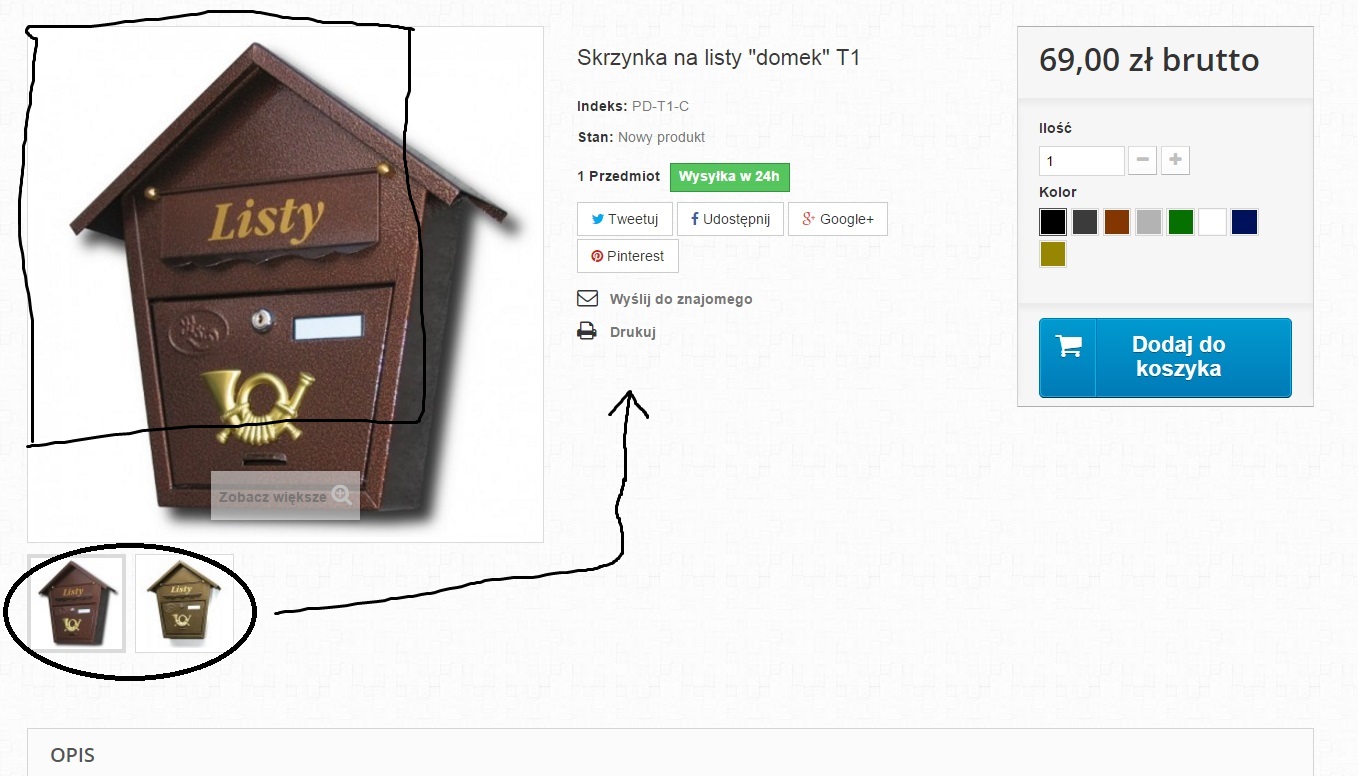This screenshot has height=776, width=1358.
Task: Share the product on Google+
Action: pyautogui.click(x=837, y=219)
